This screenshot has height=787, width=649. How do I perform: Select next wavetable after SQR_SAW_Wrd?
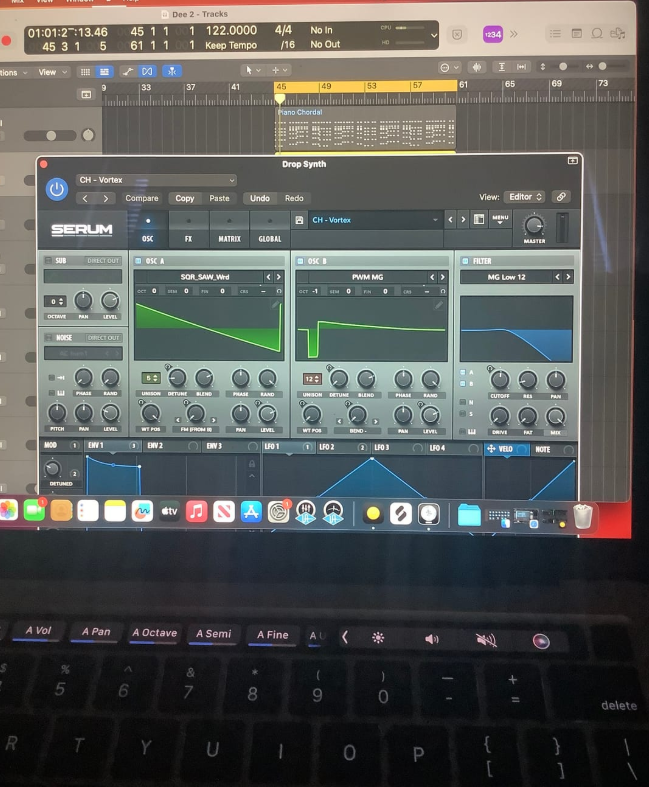(279, 277)
